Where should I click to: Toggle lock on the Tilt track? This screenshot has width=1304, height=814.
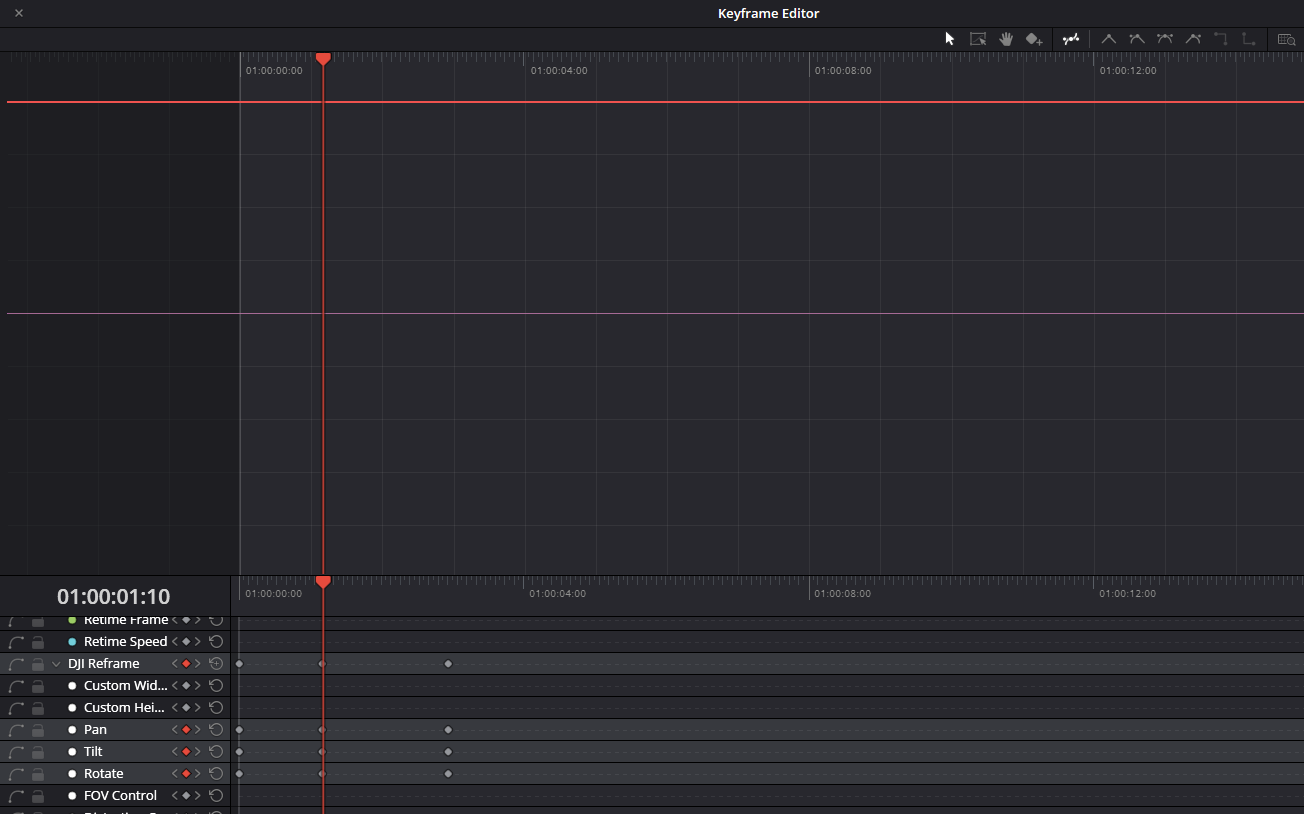[x=38, y=751]
